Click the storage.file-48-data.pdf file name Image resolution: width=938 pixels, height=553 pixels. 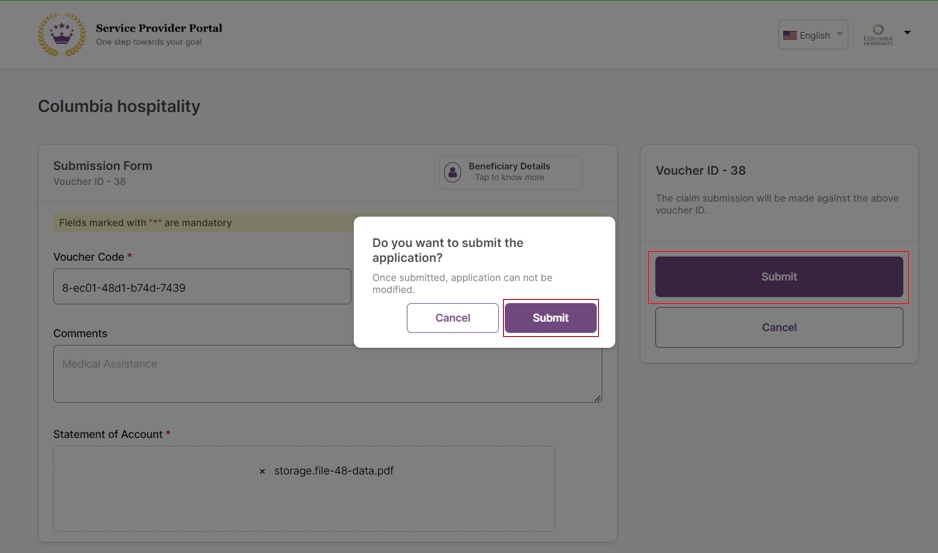point(334,471)
